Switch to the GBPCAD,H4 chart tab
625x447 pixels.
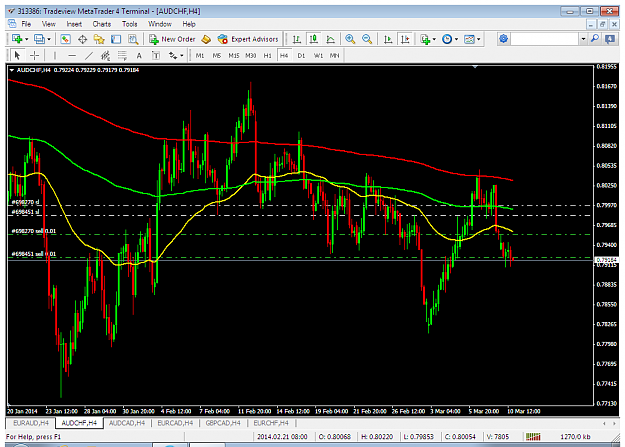click(x=223, y=423)
